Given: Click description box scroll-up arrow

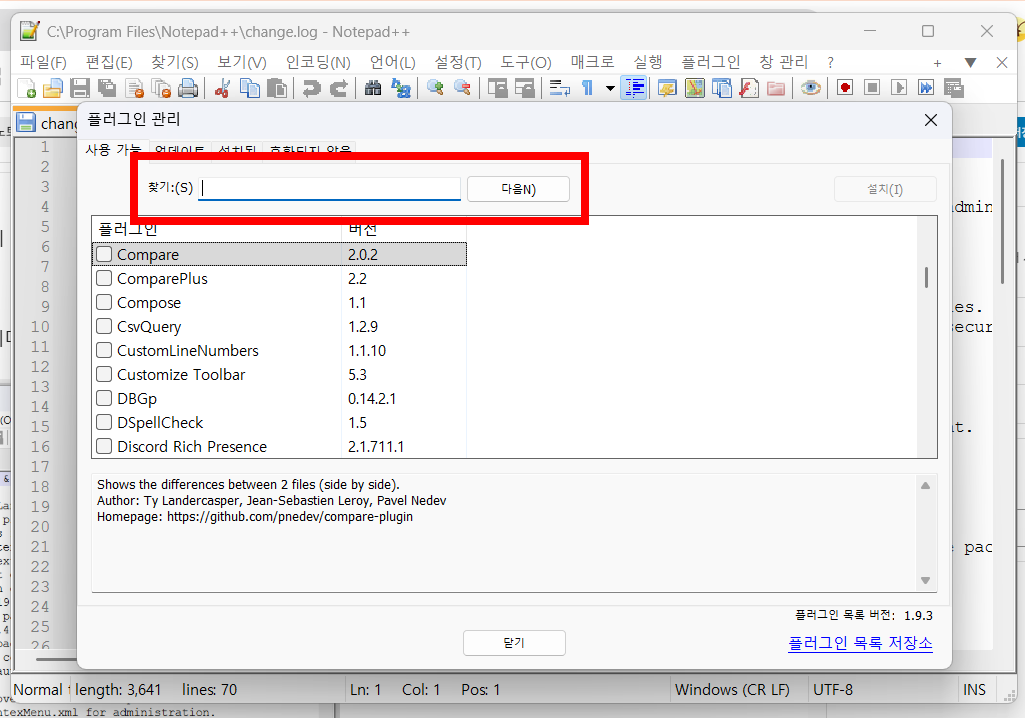Looking at the screenshot, I should (925, 485).
